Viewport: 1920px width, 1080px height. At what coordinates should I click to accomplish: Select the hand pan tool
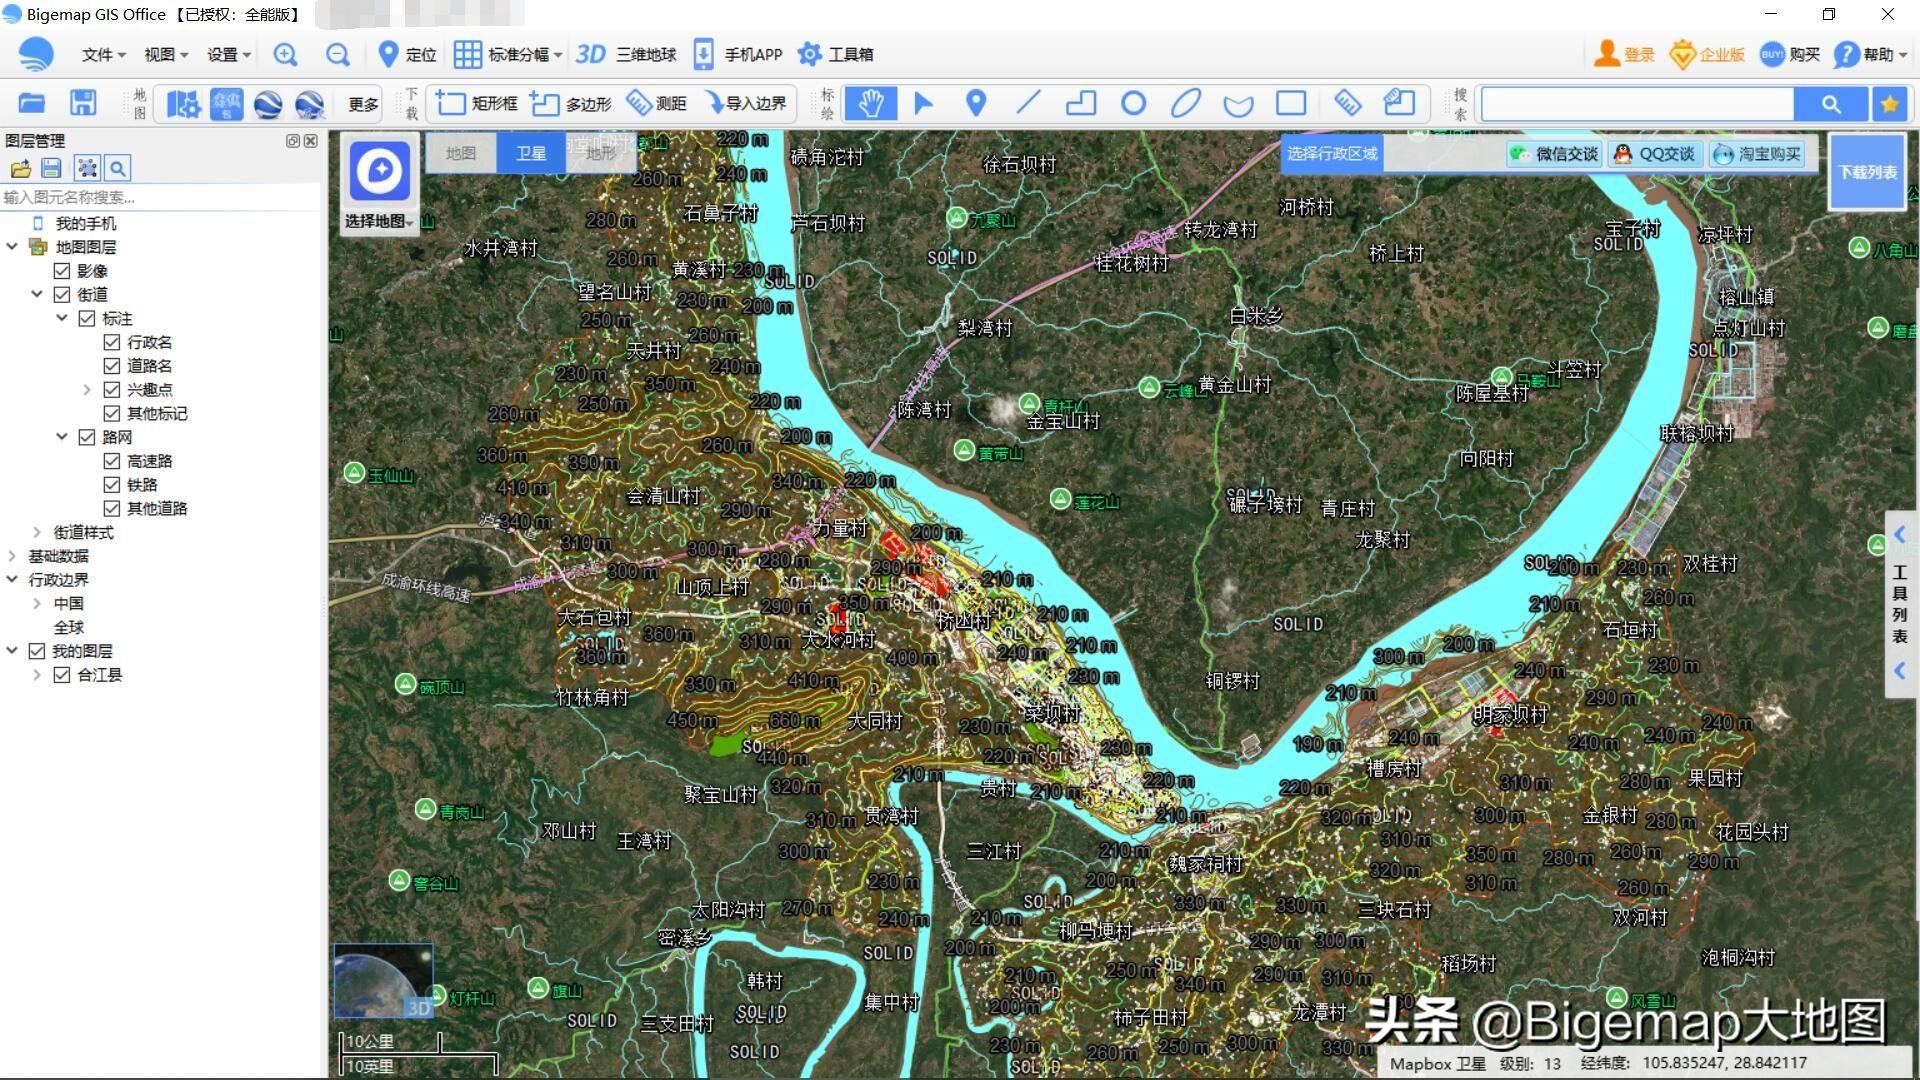870,103
